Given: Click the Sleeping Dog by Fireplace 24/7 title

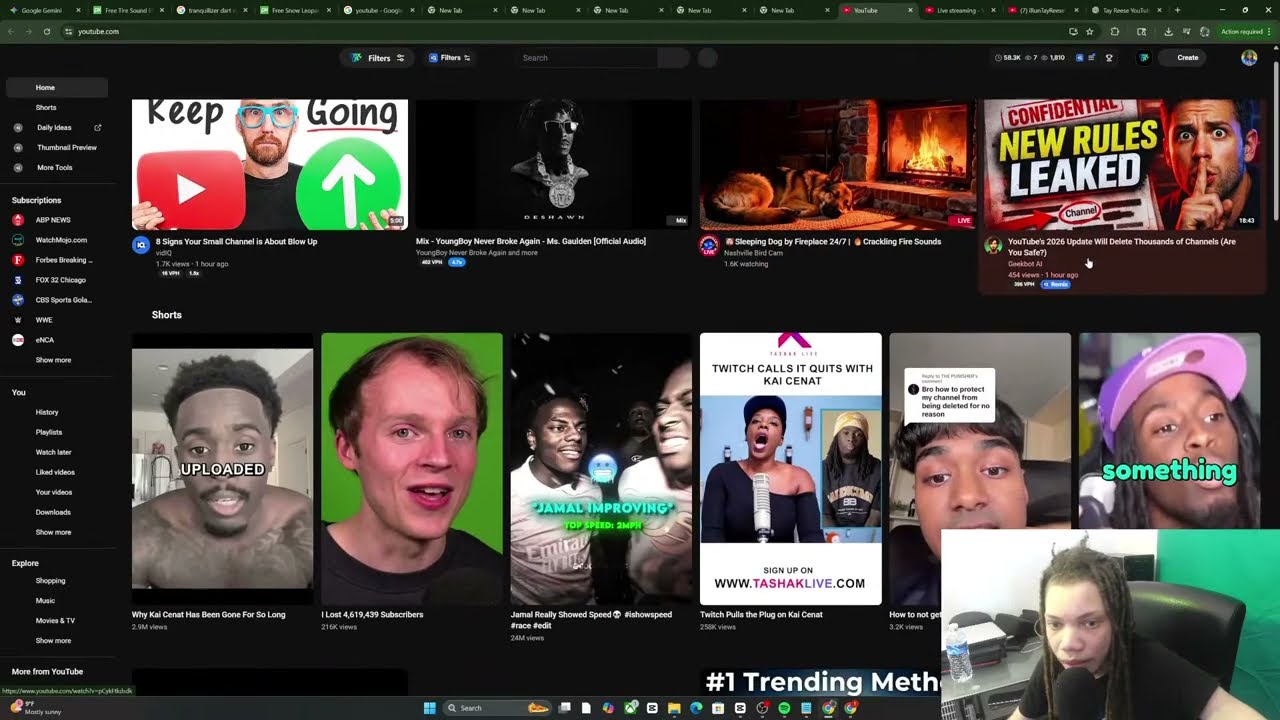Looking at the screenshot, I should pos(833,242).
